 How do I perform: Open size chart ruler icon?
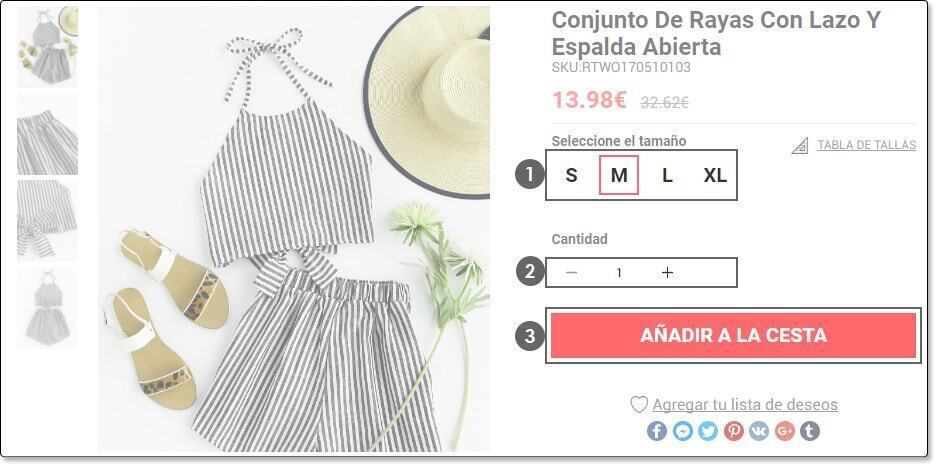click(x=800, y=146)
